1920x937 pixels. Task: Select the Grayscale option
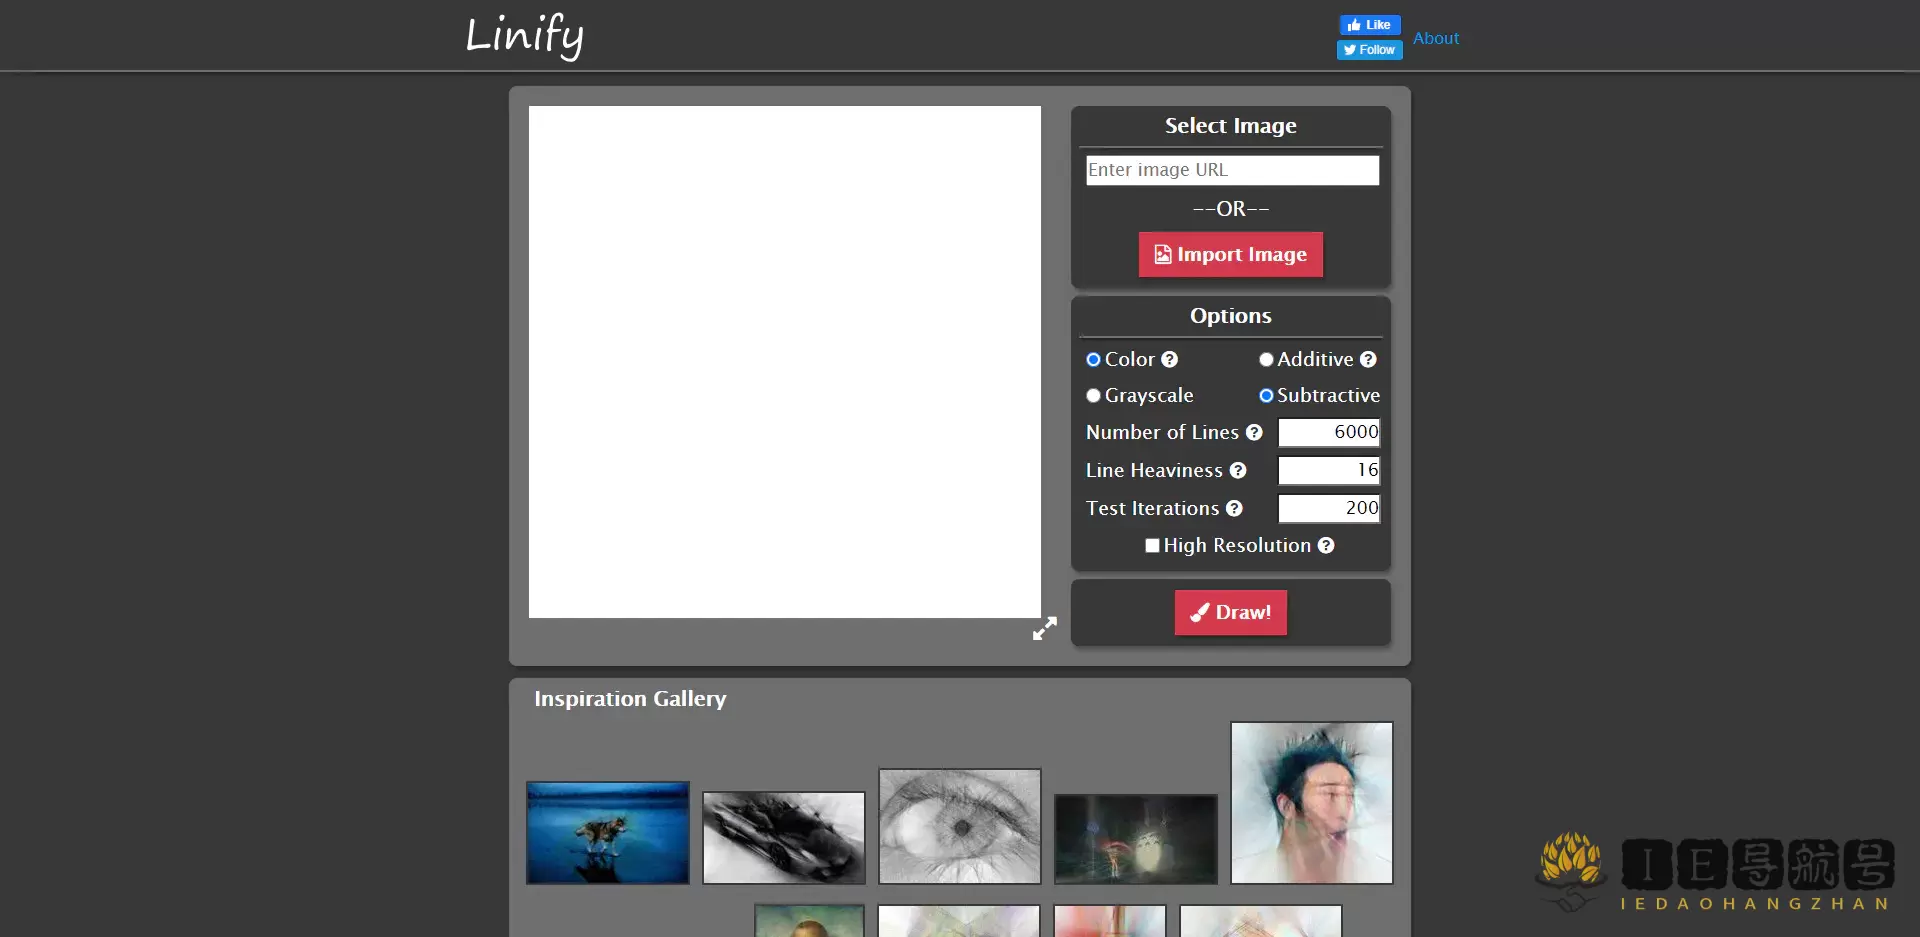1093,395
